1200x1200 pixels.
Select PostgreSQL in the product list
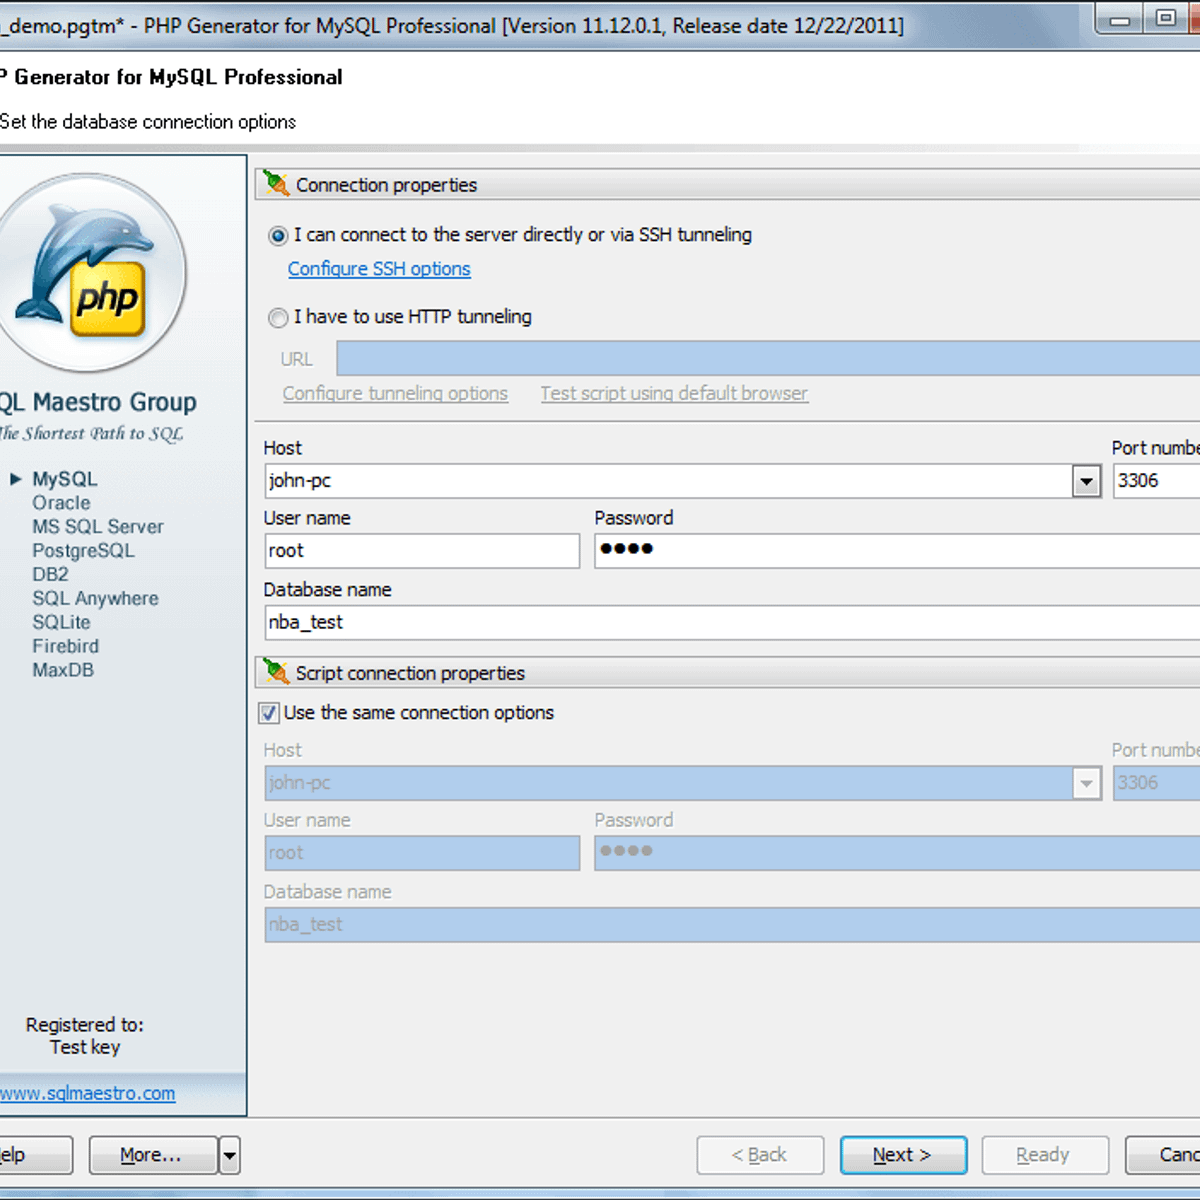[x=82, y=551]
